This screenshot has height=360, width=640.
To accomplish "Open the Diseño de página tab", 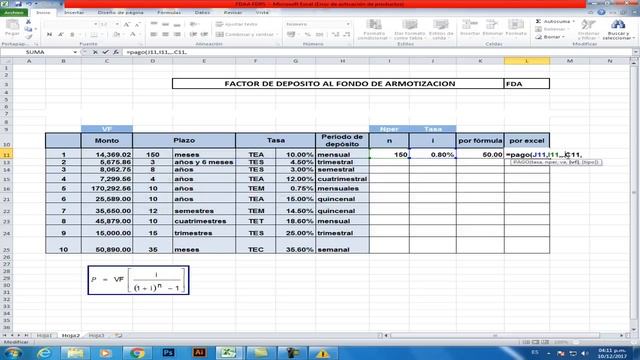I will (120, 13).
